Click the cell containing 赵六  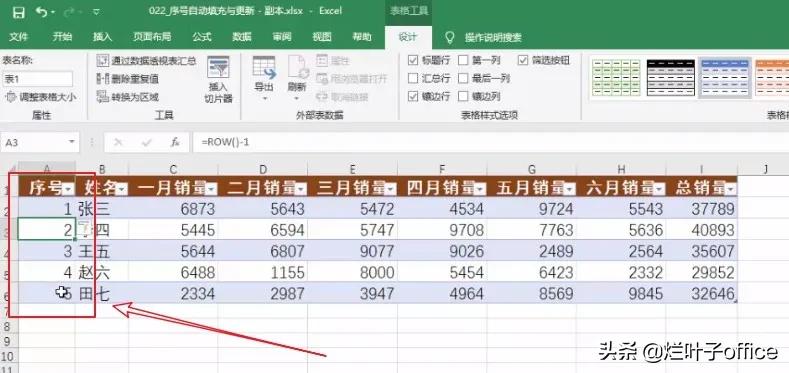click(x=102, y=272)
